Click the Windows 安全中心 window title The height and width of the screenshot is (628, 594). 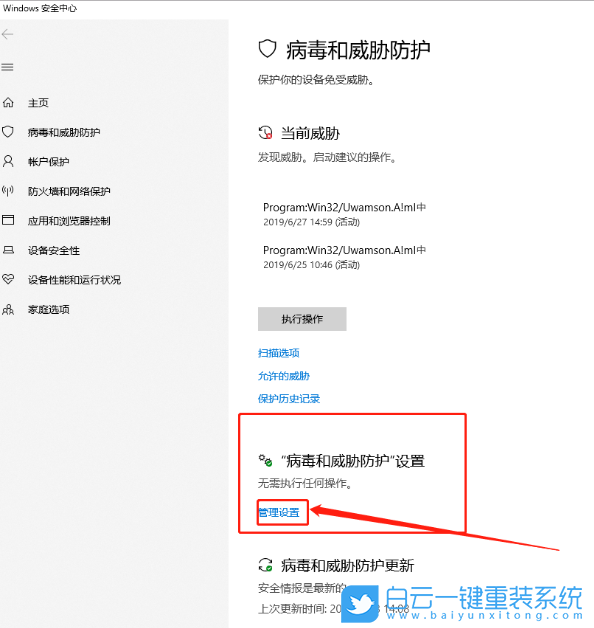[40, 8]
